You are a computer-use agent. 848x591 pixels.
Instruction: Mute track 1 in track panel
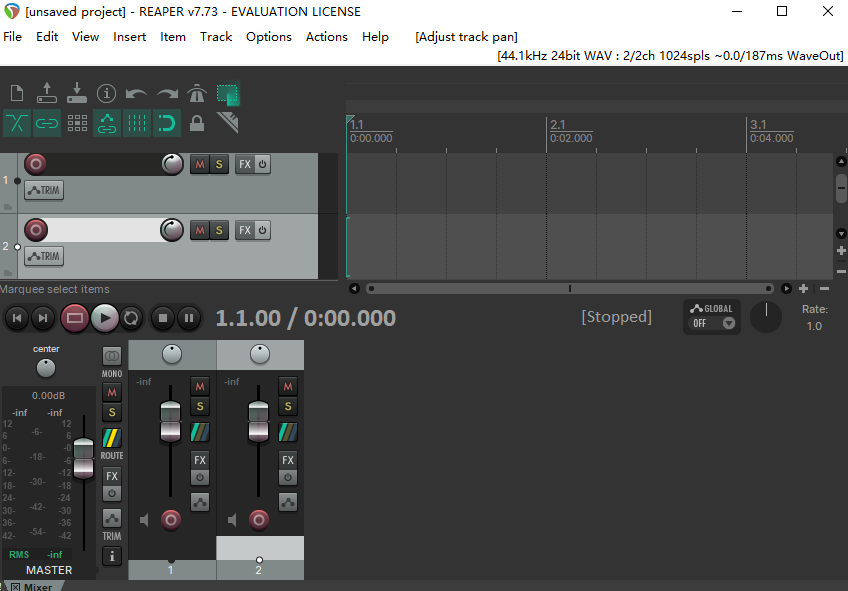click(200, 164)
